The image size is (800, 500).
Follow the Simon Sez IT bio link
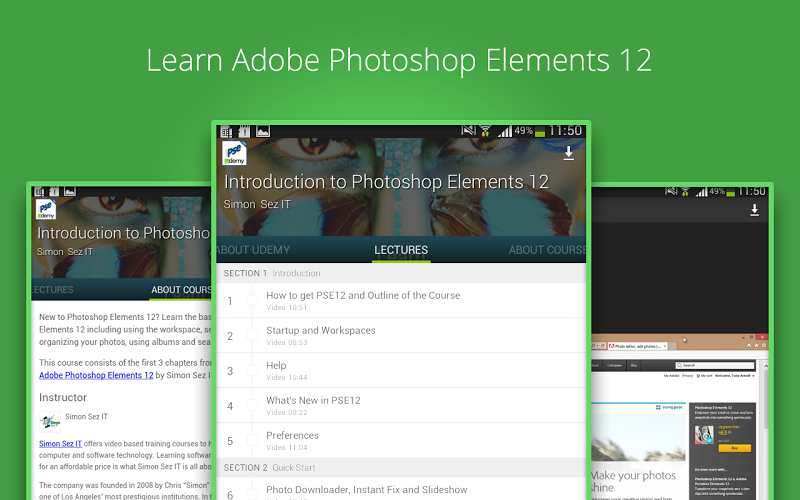[x=60, y=444]
